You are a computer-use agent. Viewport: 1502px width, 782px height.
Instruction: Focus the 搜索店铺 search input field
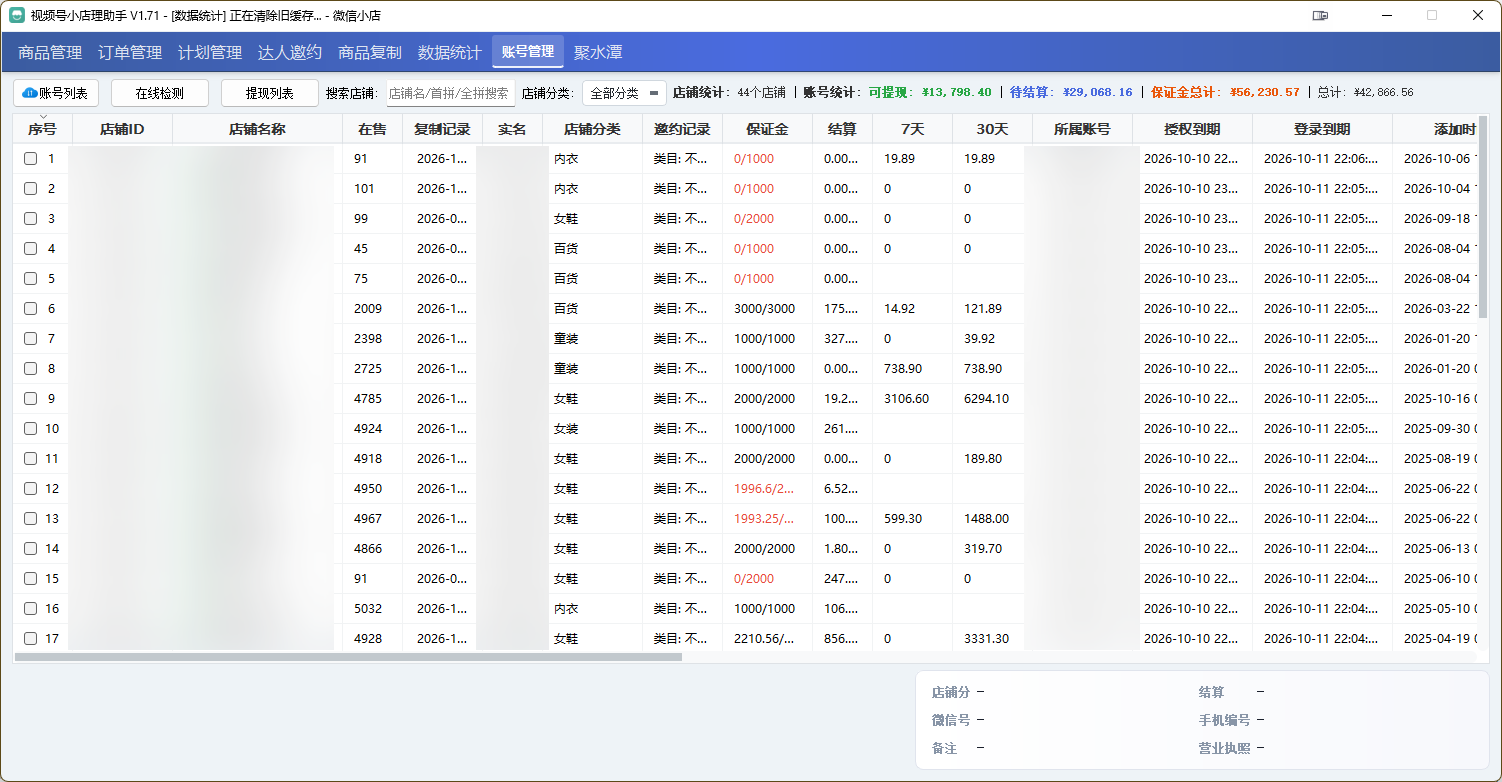click(x=450, y=93)
